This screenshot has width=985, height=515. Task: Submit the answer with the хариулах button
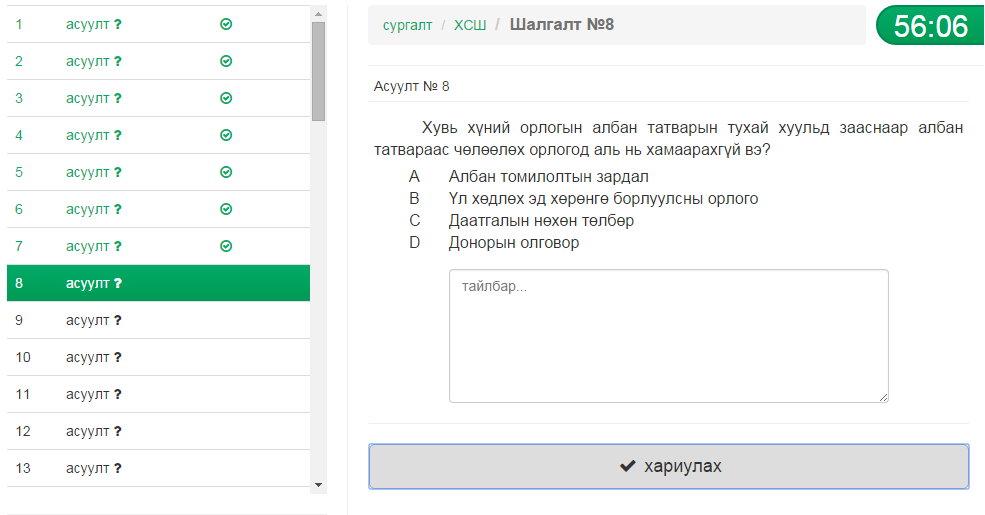pos(669,467)
